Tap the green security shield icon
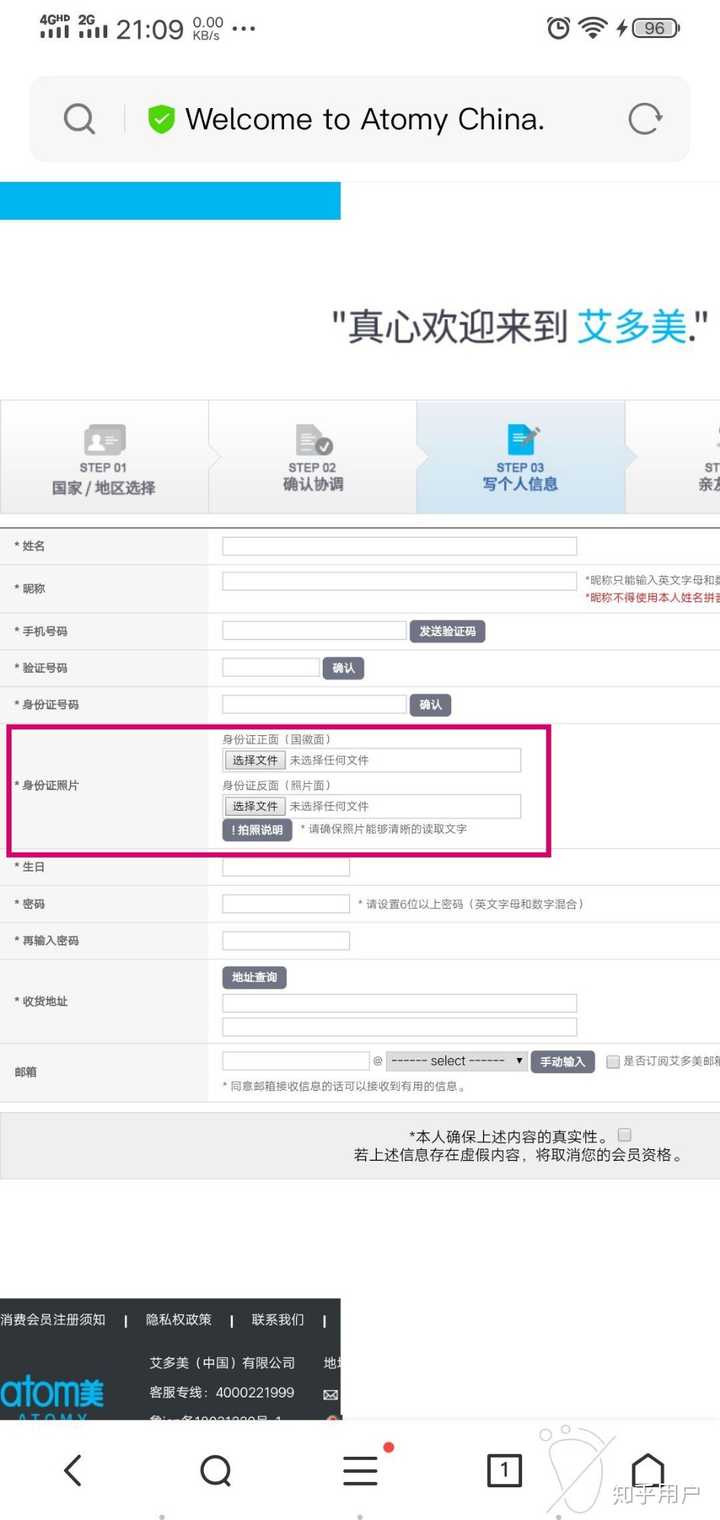This screenshot has width=720, height=1520. coord(161,120)
